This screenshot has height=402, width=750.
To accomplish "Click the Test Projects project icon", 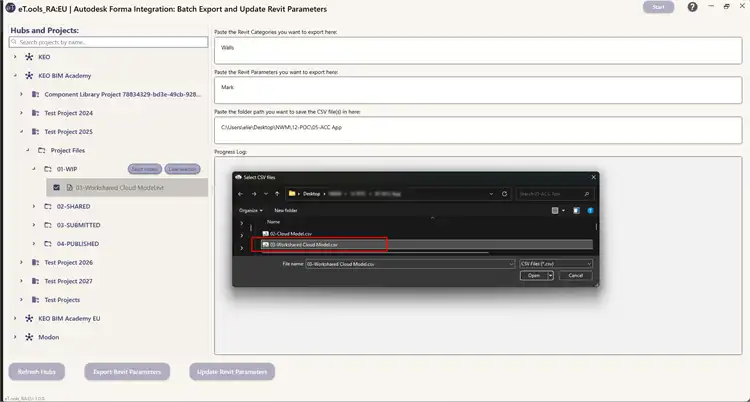I will point(35,300).
